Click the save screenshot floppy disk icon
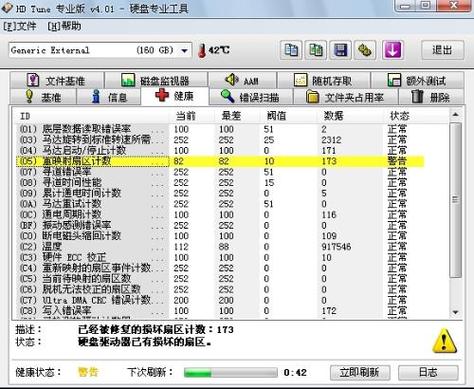This screenshot has height=389, width=474. tap(340, 50)
